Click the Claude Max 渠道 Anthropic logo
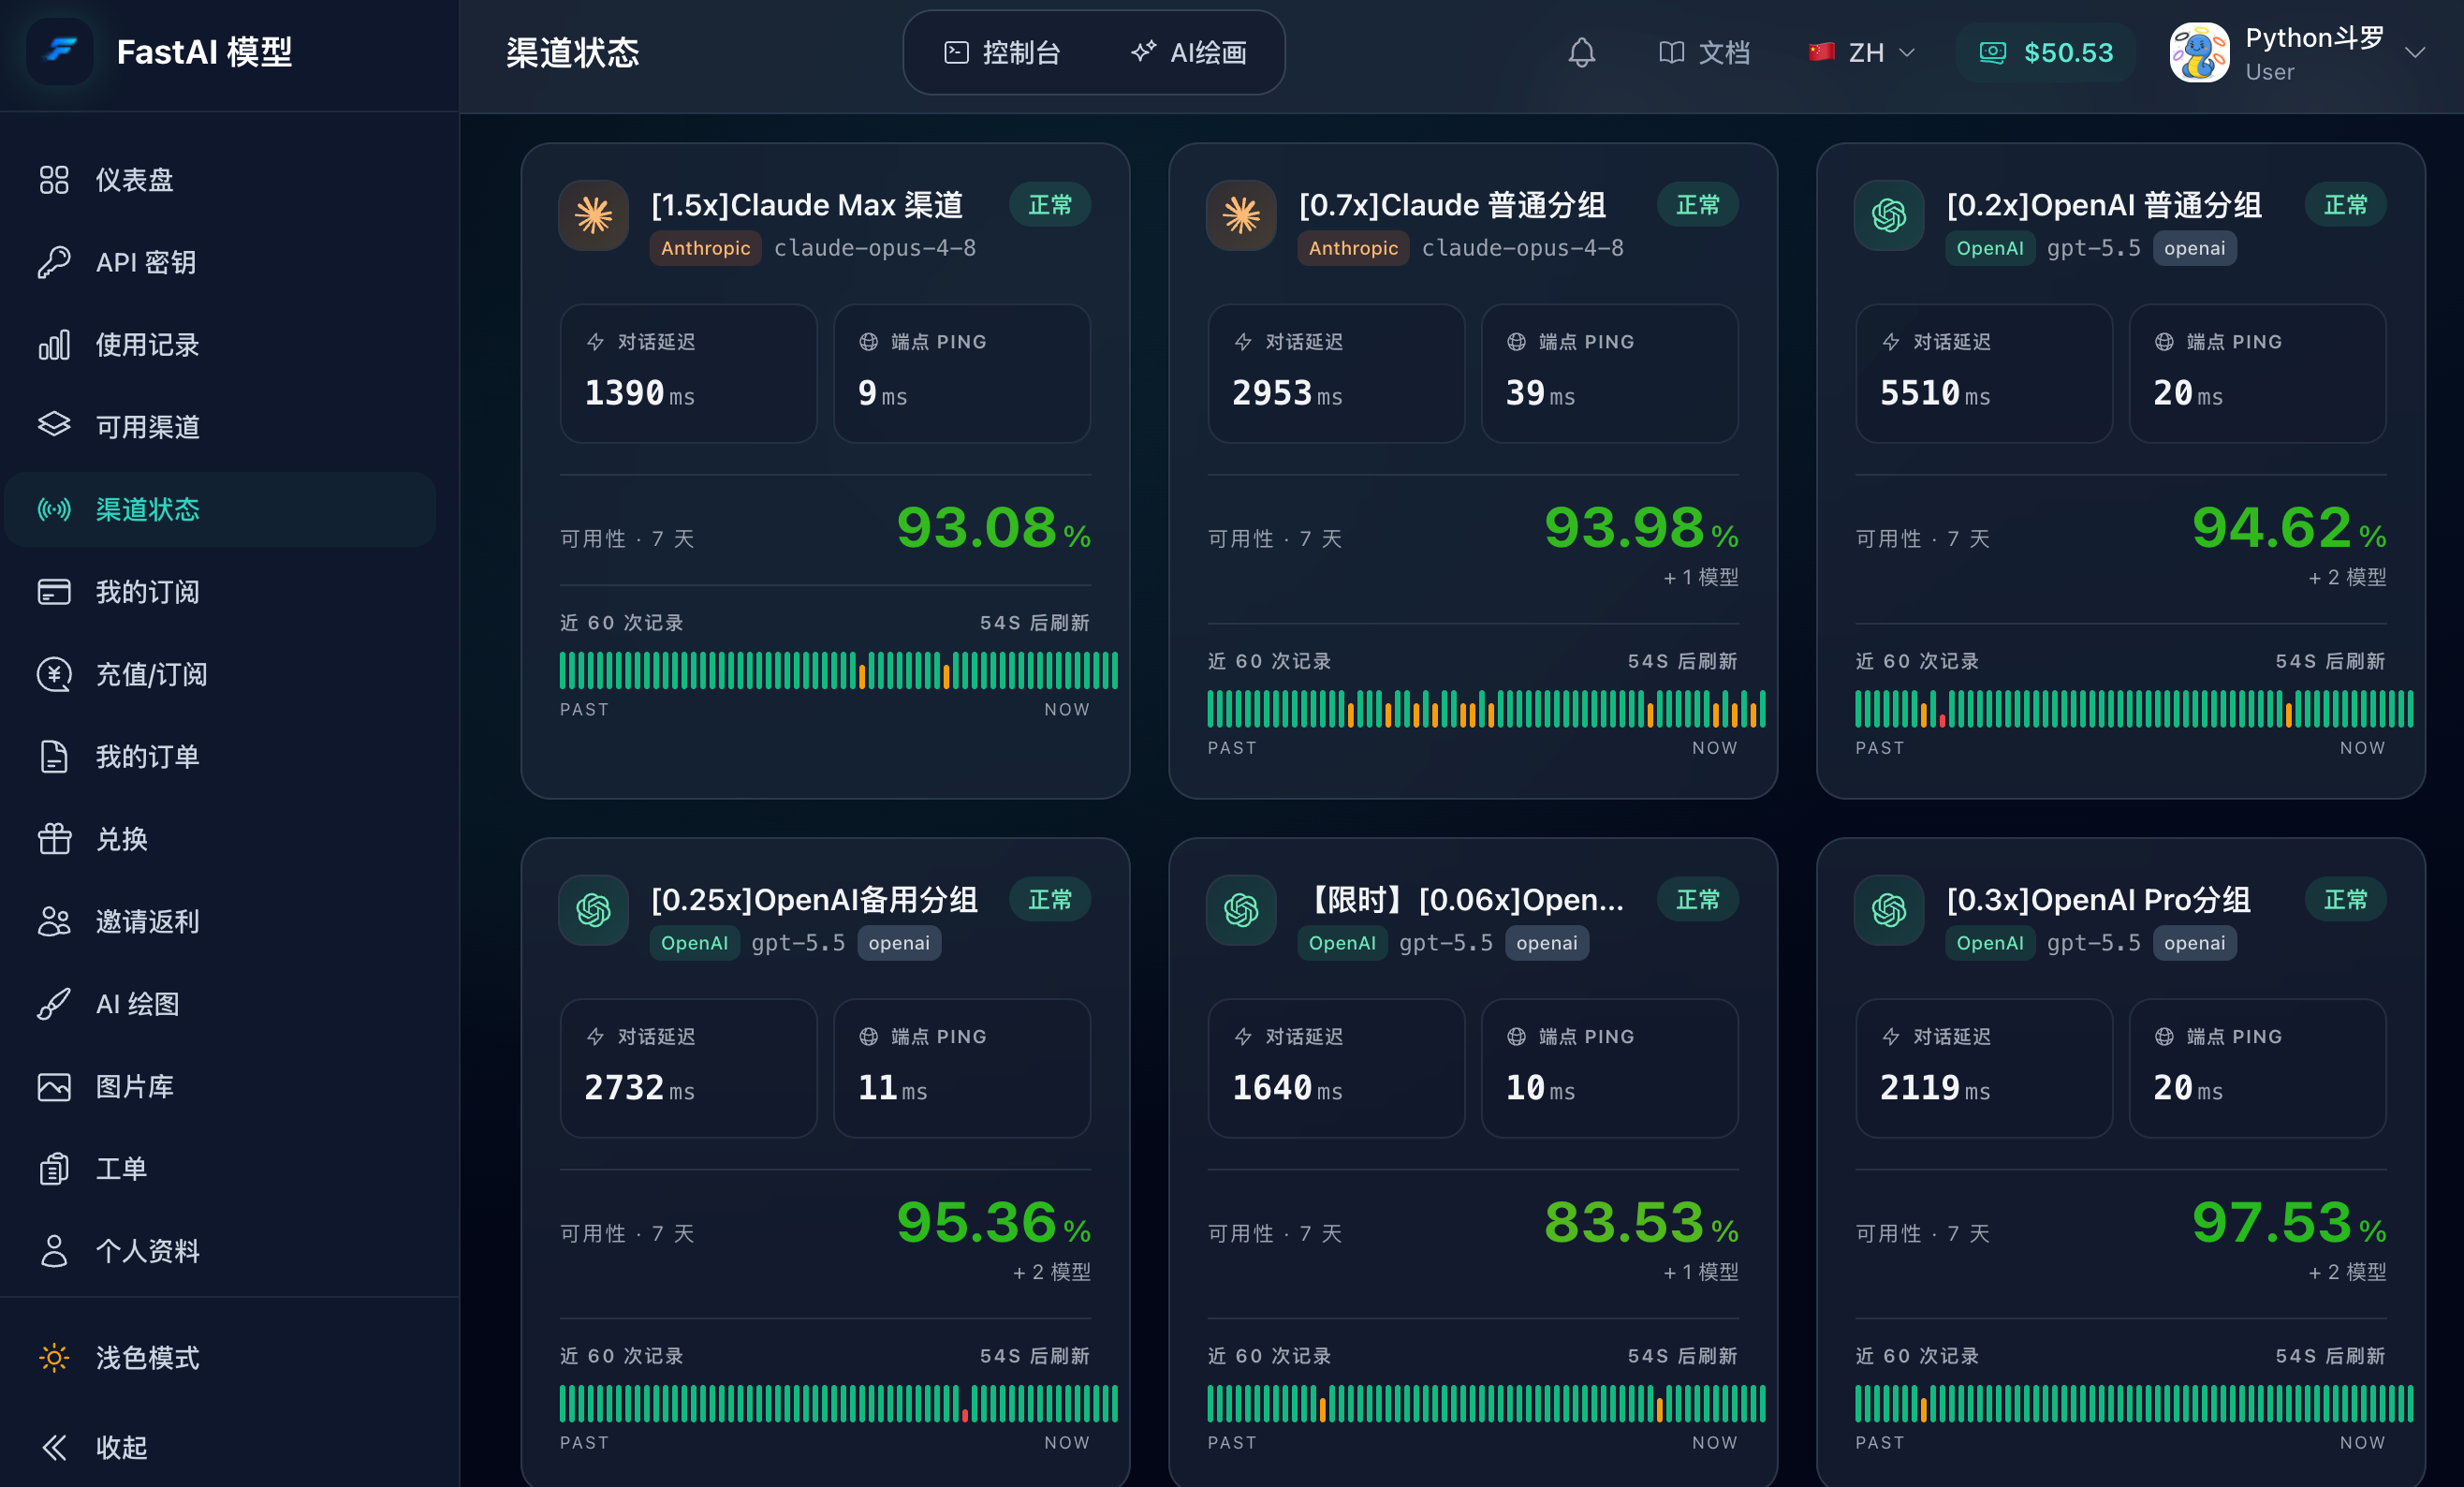This screenshot has width=2464, height=1487. coord(593,215)
